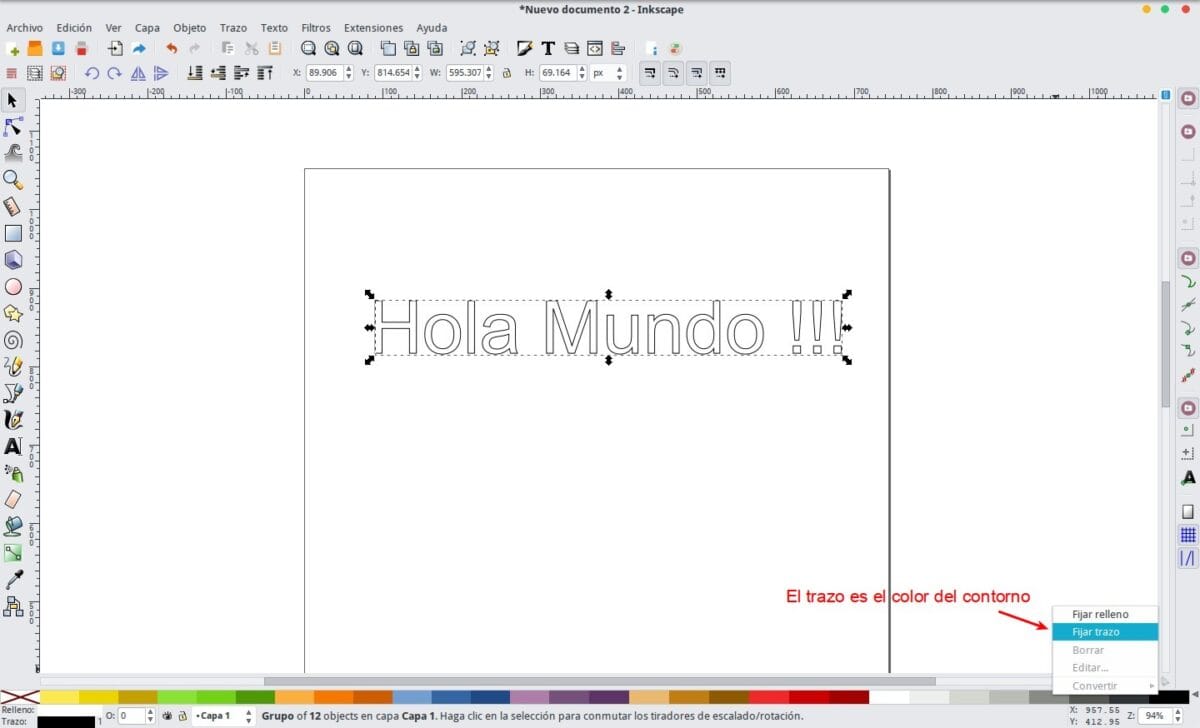Click the Star and polygon tool

(x=13, y=313)
